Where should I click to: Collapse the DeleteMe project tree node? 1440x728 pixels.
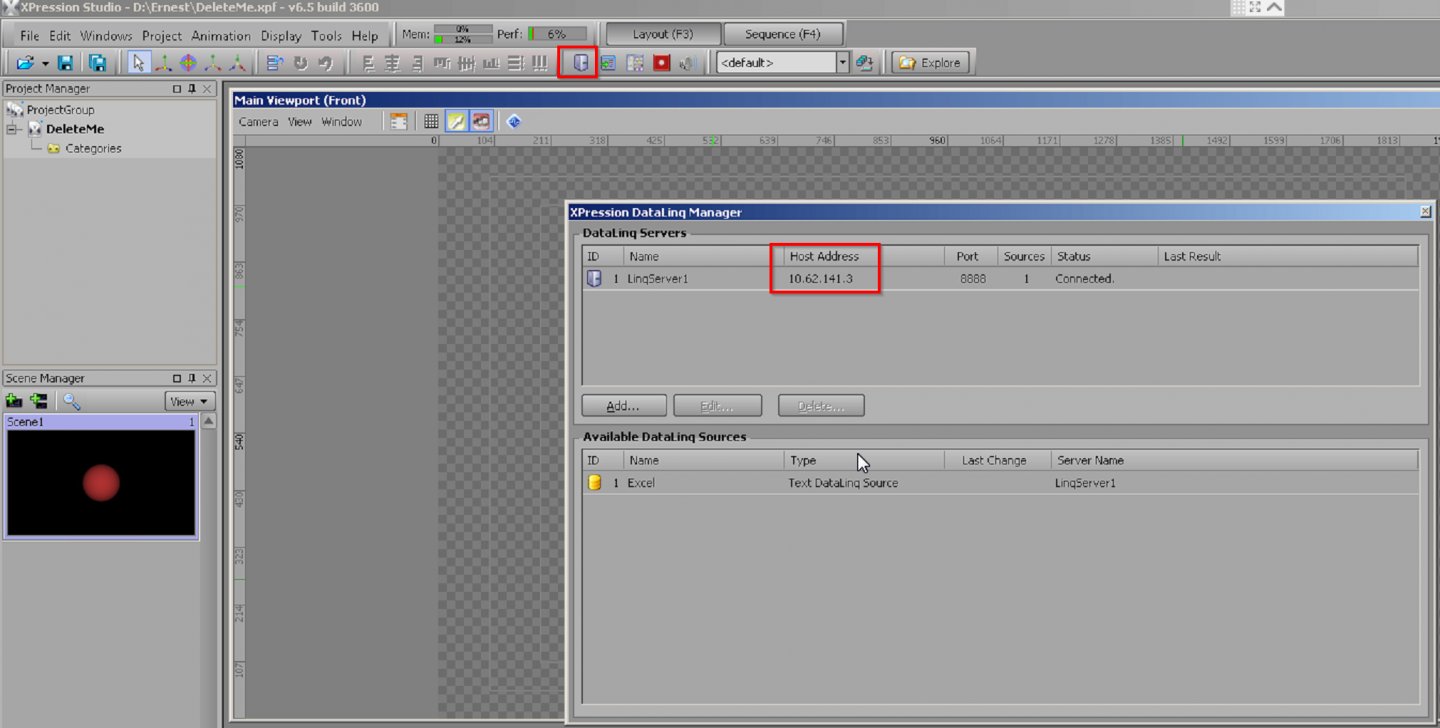click(12, 129)
